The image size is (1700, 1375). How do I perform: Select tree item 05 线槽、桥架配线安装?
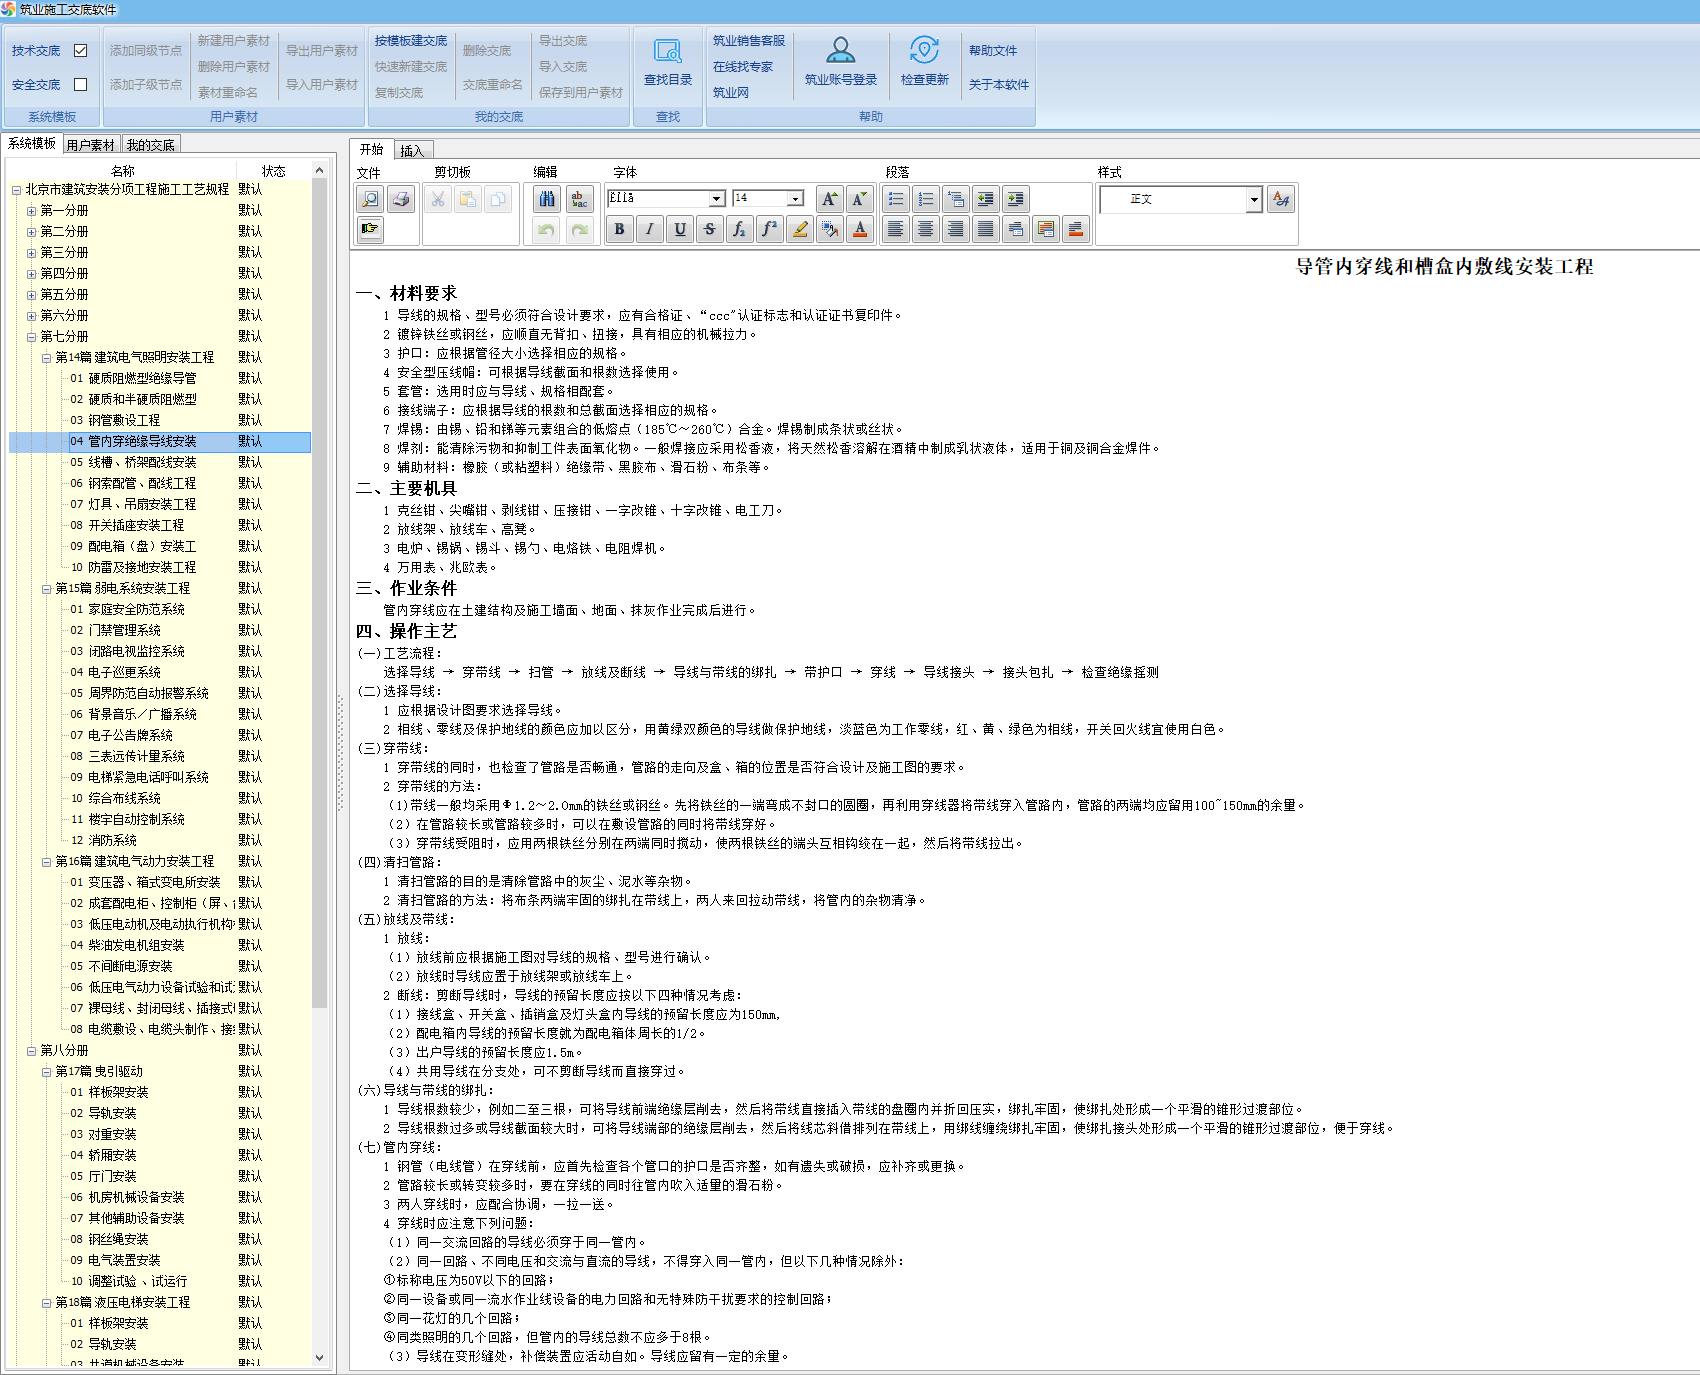(x=133, y=462)
